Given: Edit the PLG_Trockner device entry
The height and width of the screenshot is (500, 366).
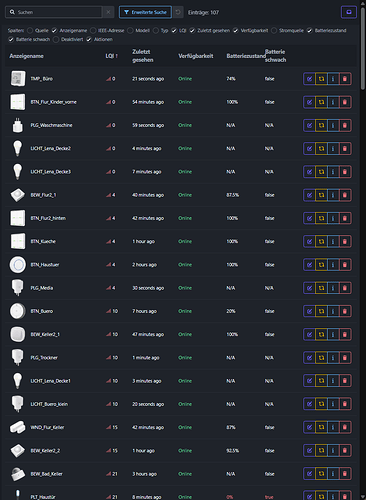Looking at the screenshot, I should 309,358.
